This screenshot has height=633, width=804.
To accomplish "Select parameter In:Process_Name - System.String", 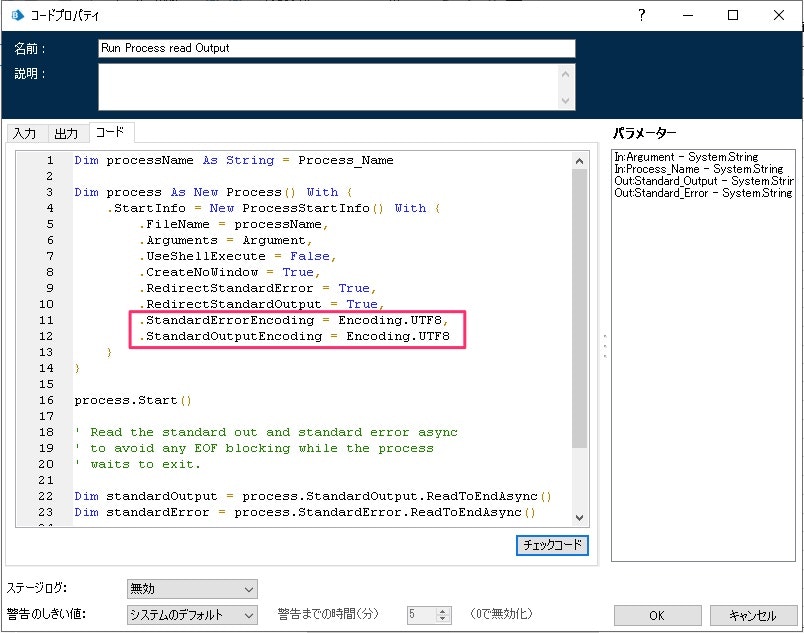I will [698, 169].
